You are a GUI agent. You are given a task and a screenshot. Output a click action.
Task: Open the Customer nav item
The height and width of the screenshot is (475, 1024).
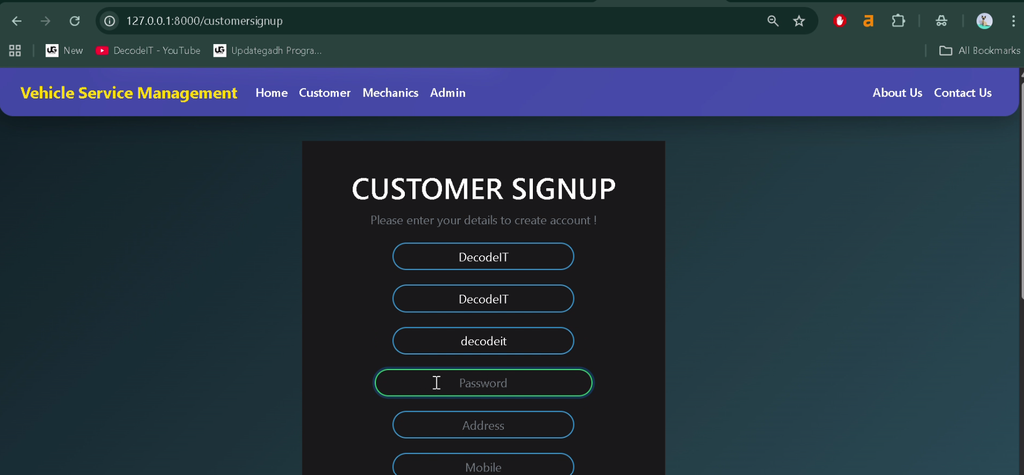click(325, 93)
